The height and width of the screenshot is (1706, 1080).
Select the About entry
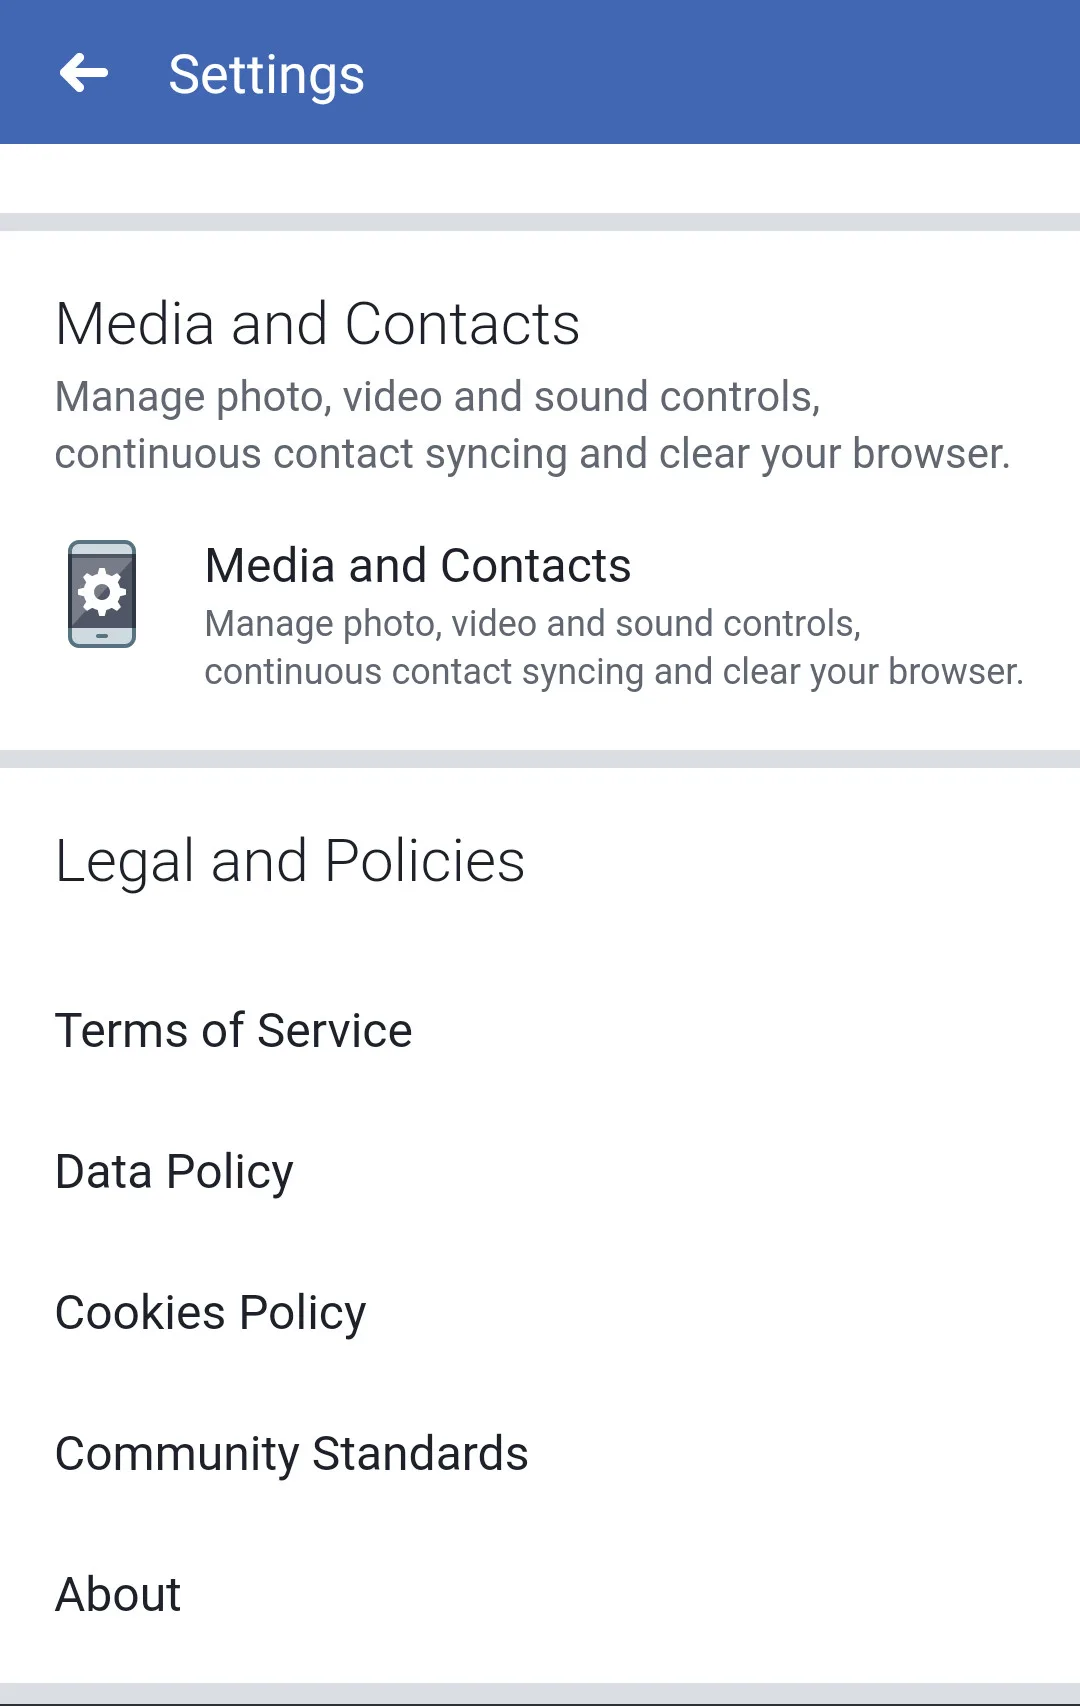[119, 1595]
